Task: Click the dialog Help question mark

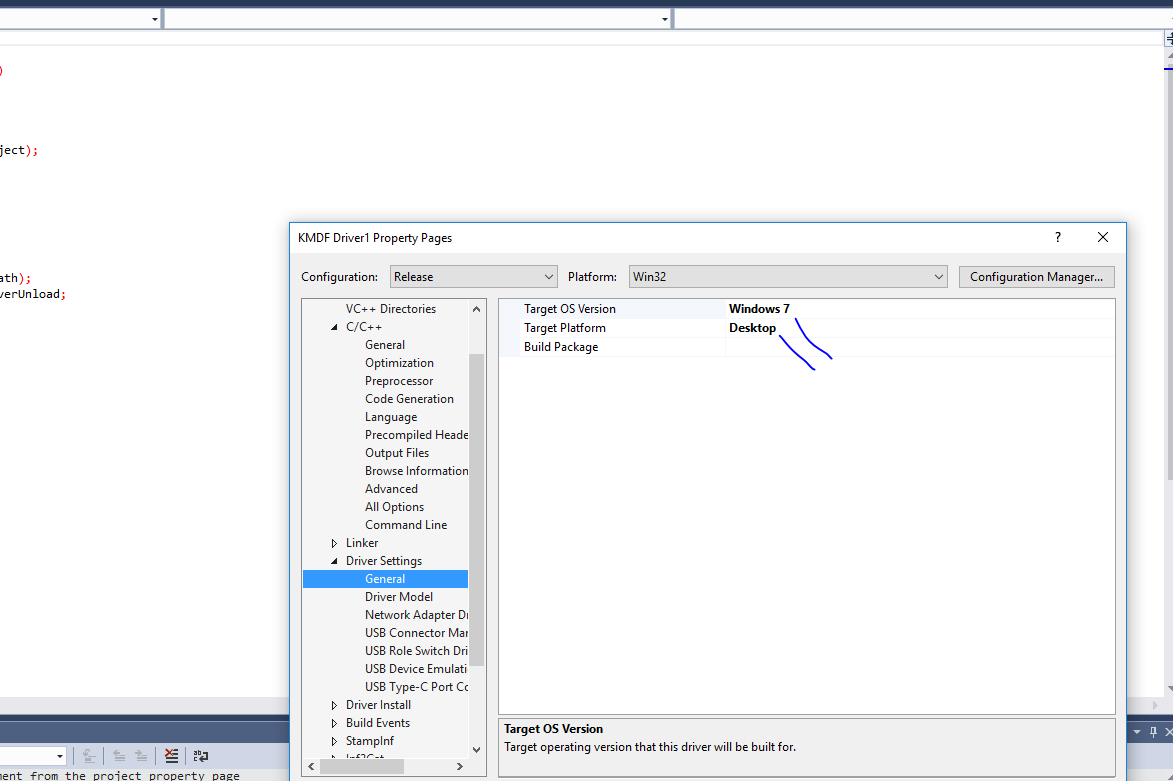Action: pyautogui.click(x=1058, y=237)
